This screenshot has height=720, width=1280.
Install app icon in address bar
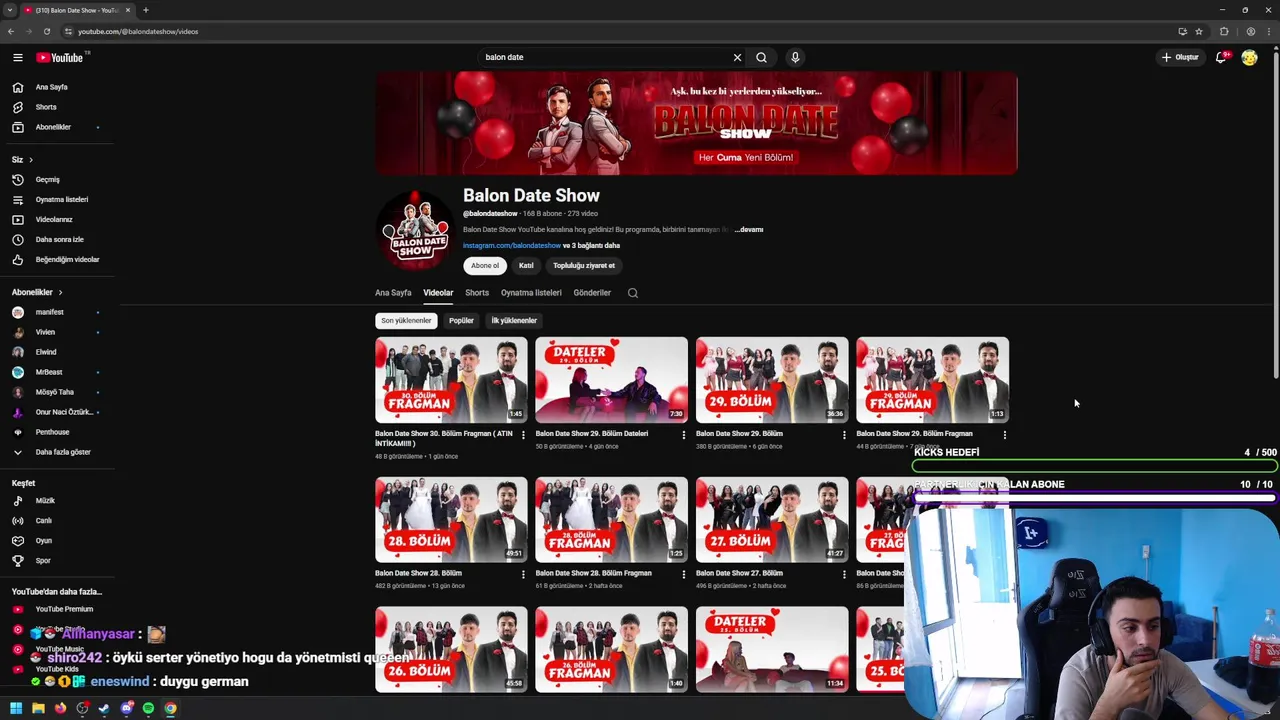click(x=1182, y=31)
